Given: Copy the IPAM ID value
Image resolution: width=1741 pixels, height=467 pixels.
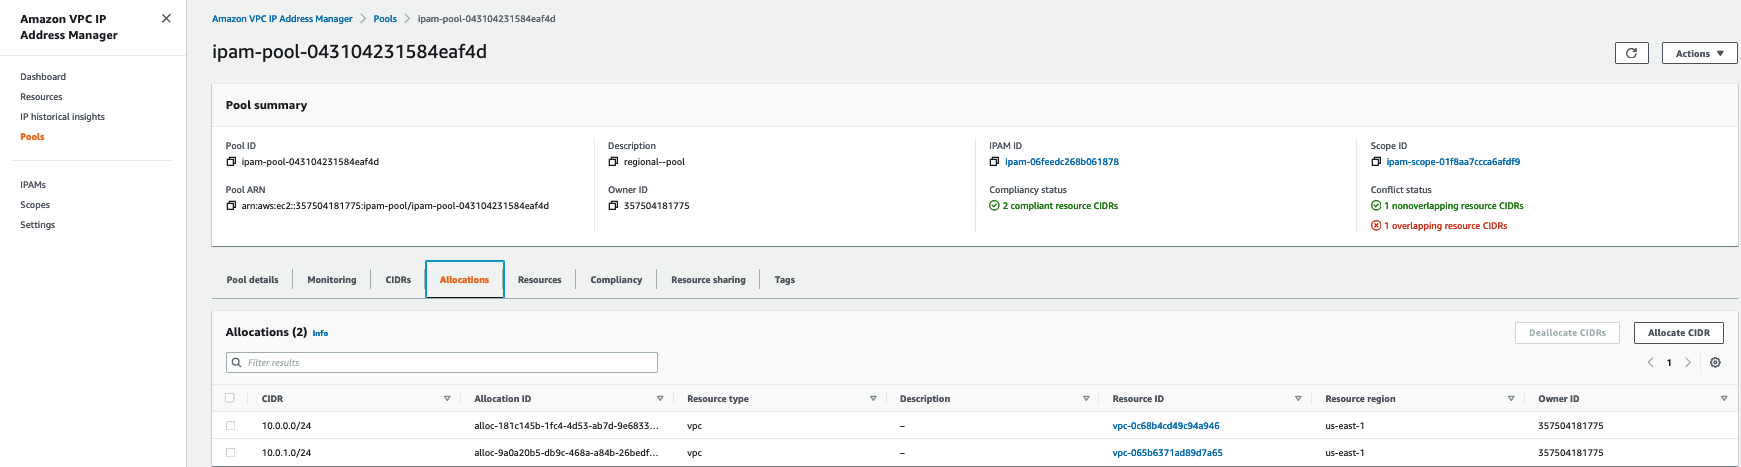Looking at the screenshot, I should (x=994, y=162).
